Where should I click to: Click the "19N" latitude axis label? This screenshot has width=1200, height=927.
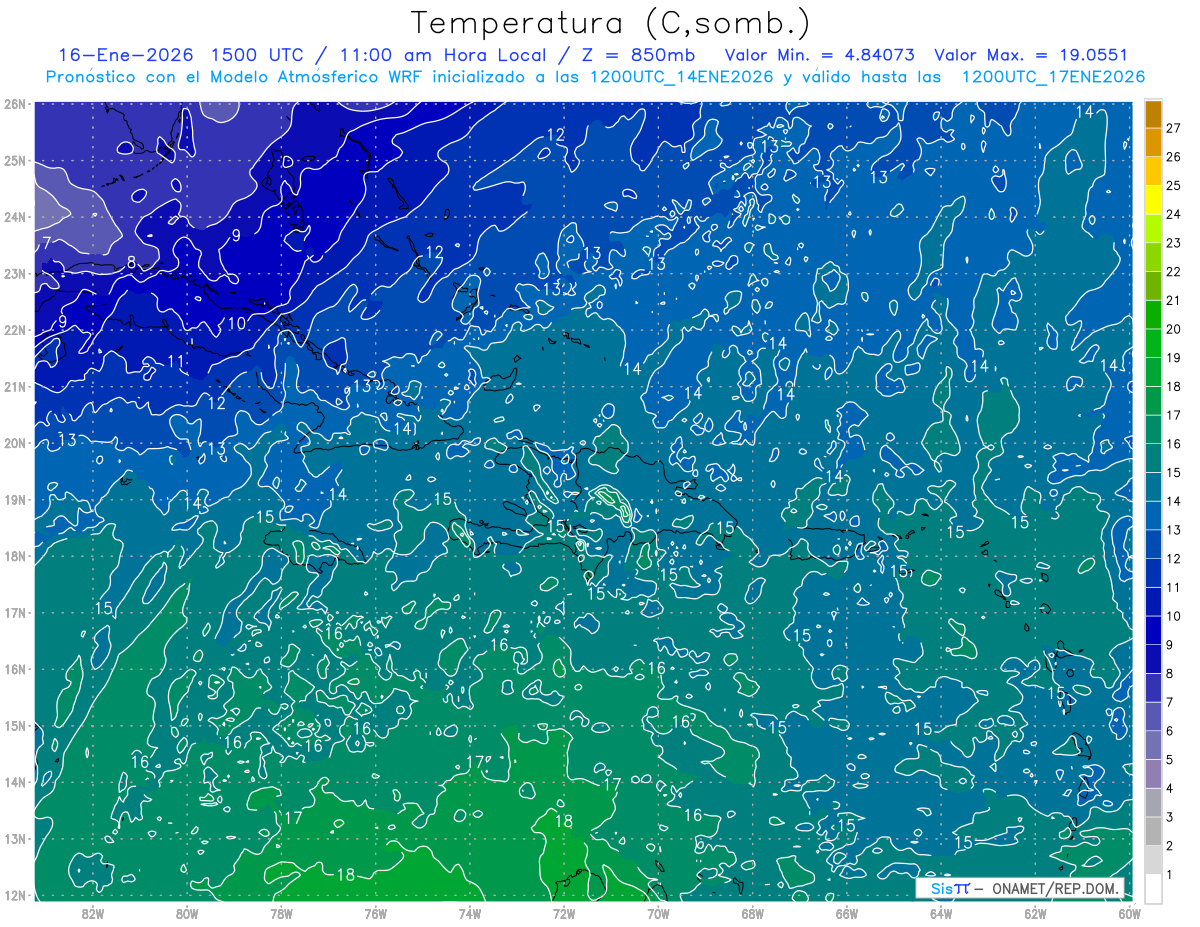tap(15, 499)
